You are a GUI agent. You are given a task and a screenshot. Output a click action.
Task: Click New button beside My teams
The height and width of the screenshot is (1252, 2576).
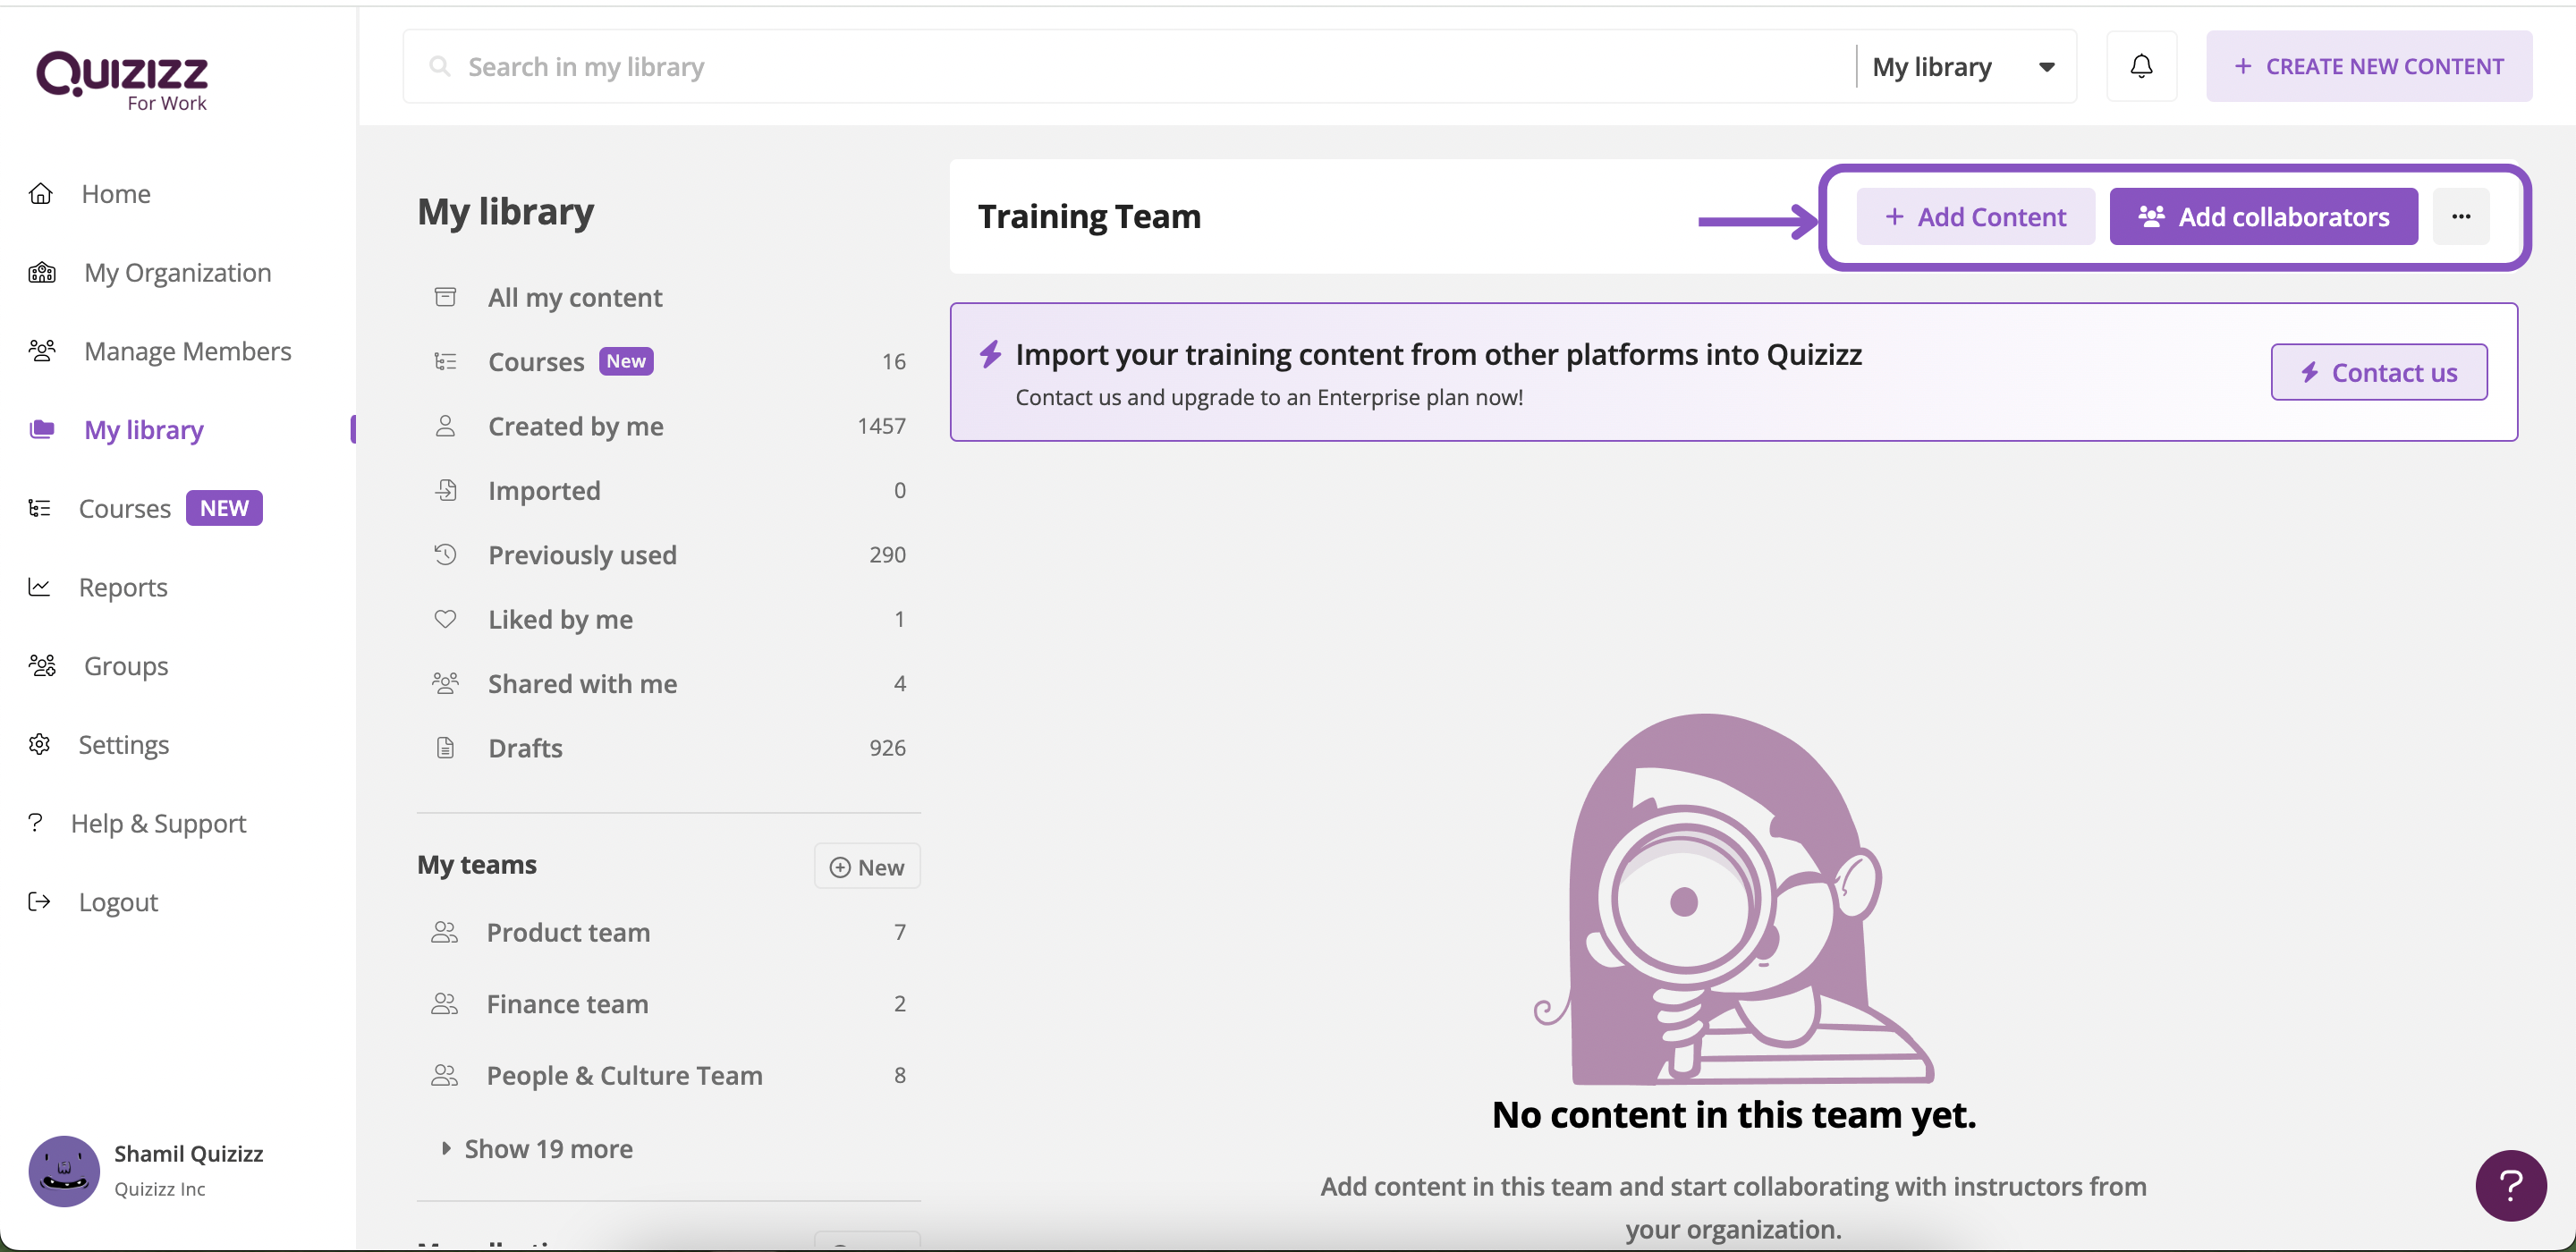(x=866, y=867)
